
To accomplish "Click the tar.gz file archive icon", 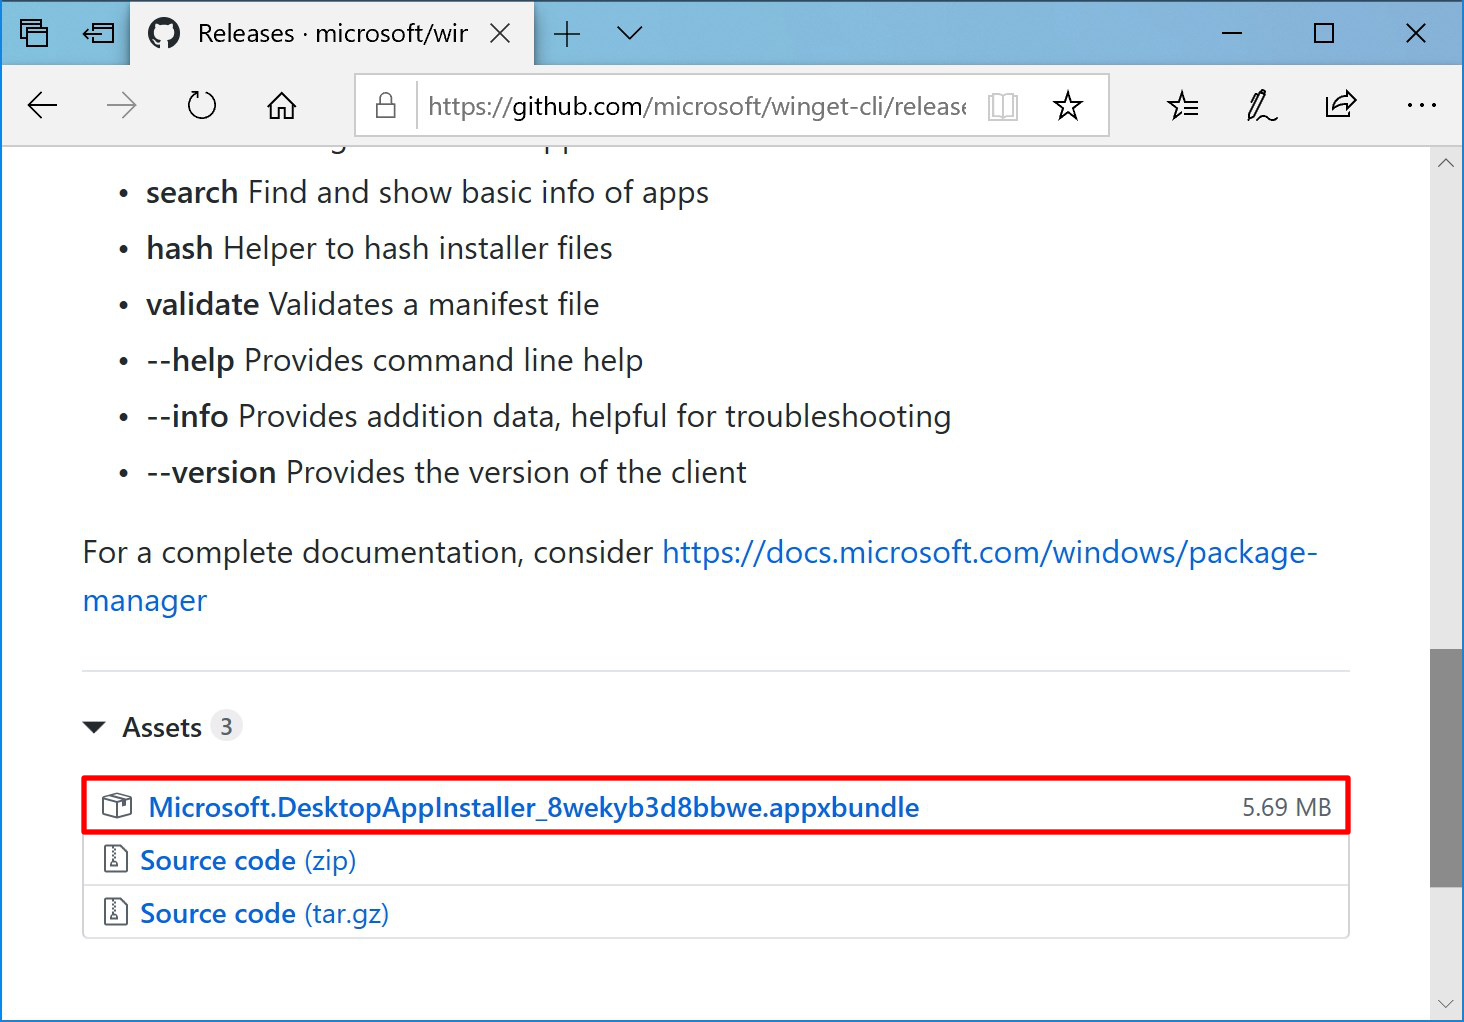I will point(116,911).
